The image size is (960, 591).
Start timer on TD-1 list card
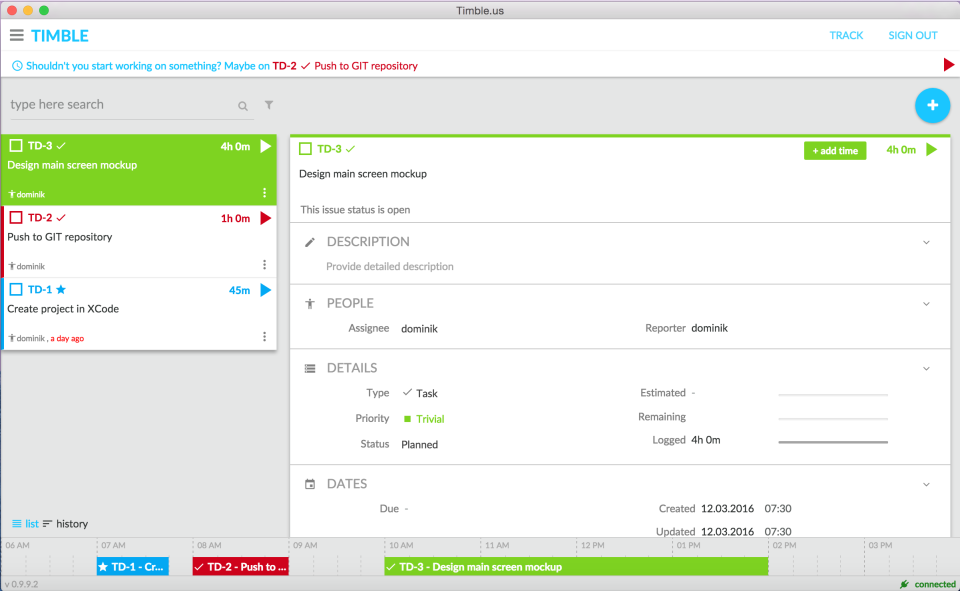click(266, 290)
